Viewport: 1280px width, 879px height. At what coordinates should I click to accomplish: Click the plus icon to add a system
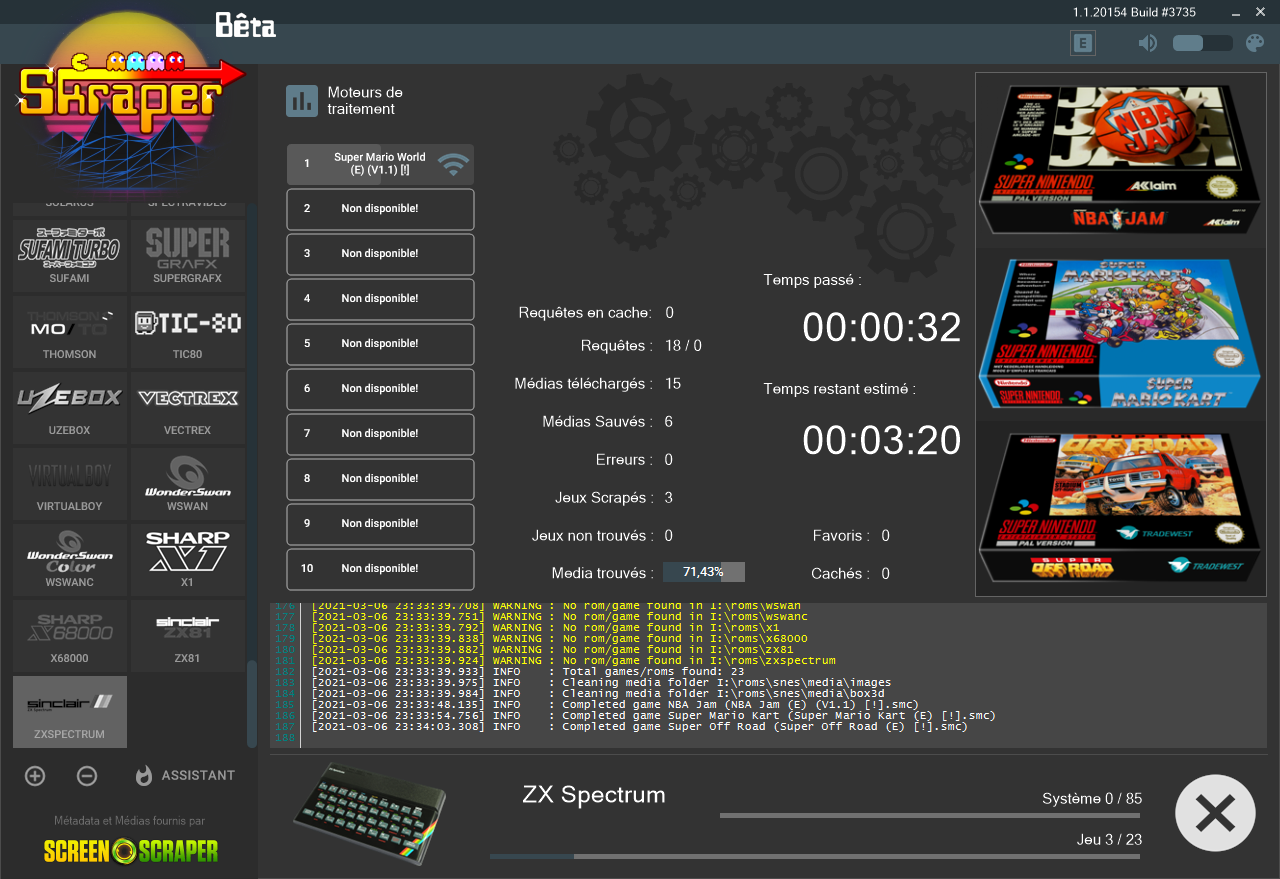pyautogui.click(x=35, y=776)
